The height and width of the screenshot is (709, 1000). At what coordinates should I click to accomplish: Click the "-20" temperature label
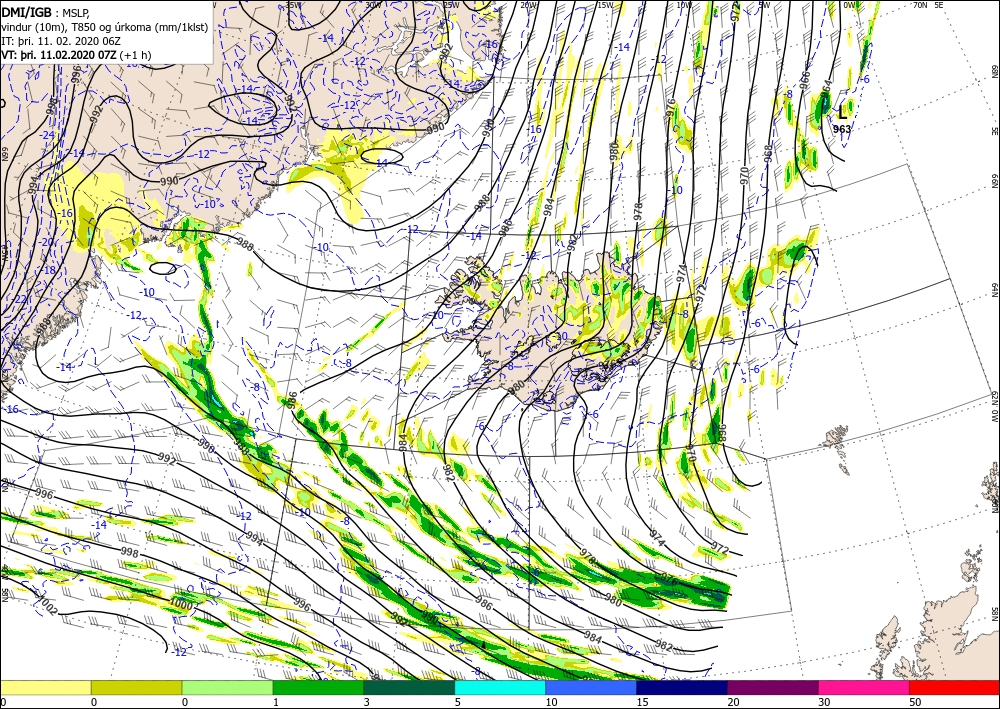point(47,242)
